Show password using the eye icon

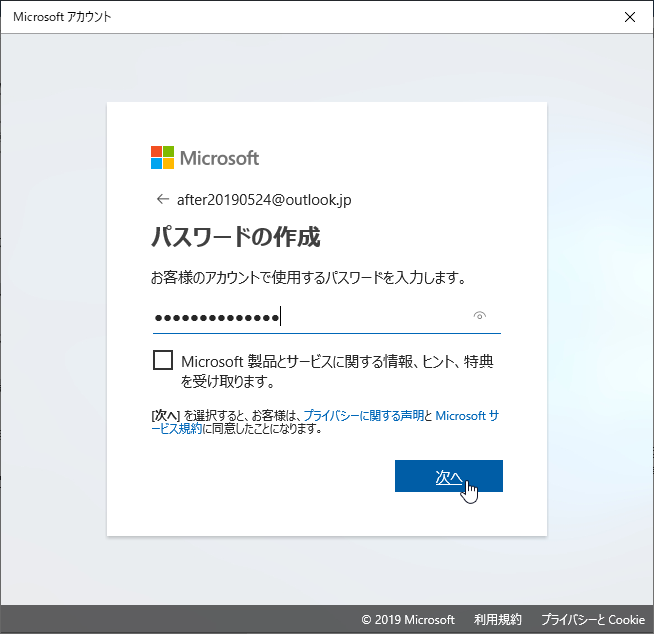[x=480, y=316]
